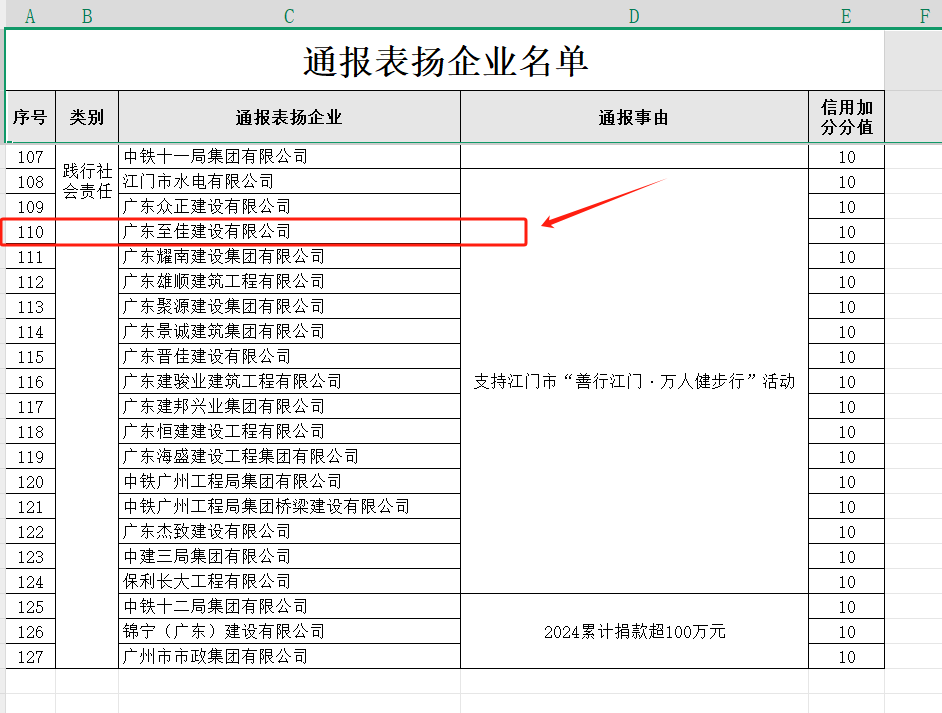Screen dimensions: 942x713
Task: Select serial number cell 117
Action: point(30,407)
